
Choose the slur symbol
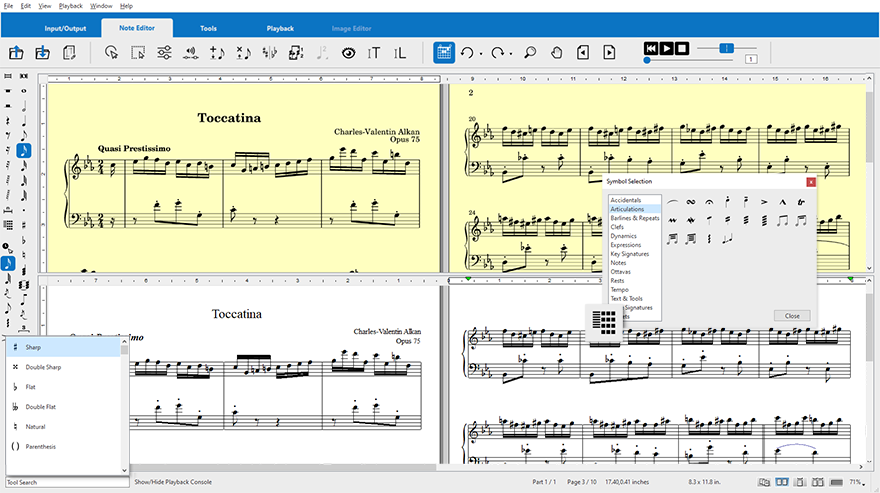pyautogui.click(x=672, y=202)
